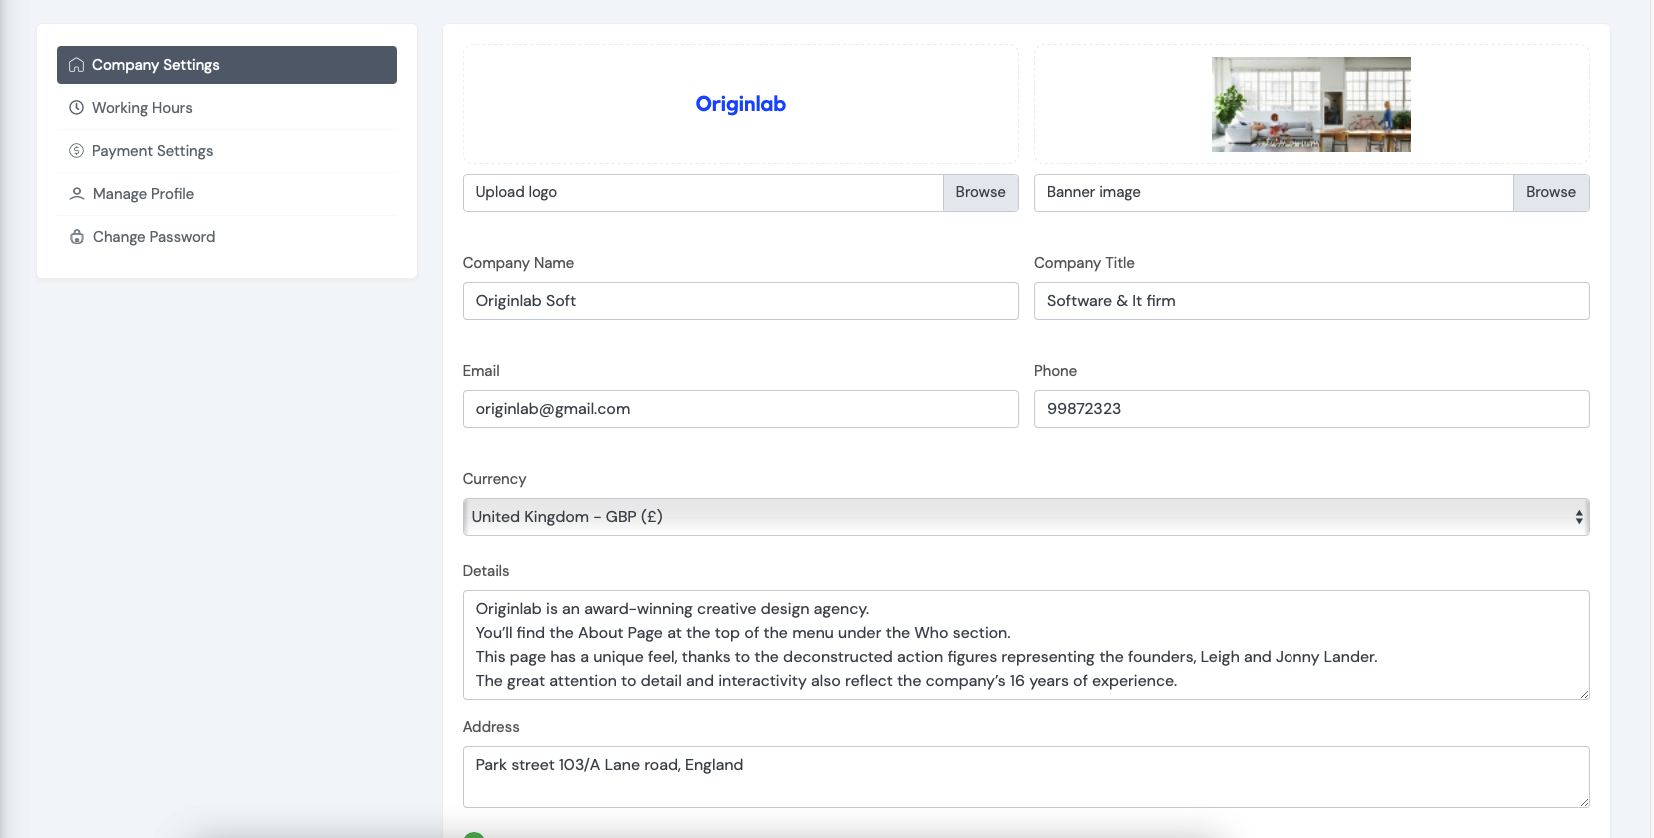Browse for a logo file
Image resolution: width=1654 pixels, height=838 pixels.
pos(980,192)
